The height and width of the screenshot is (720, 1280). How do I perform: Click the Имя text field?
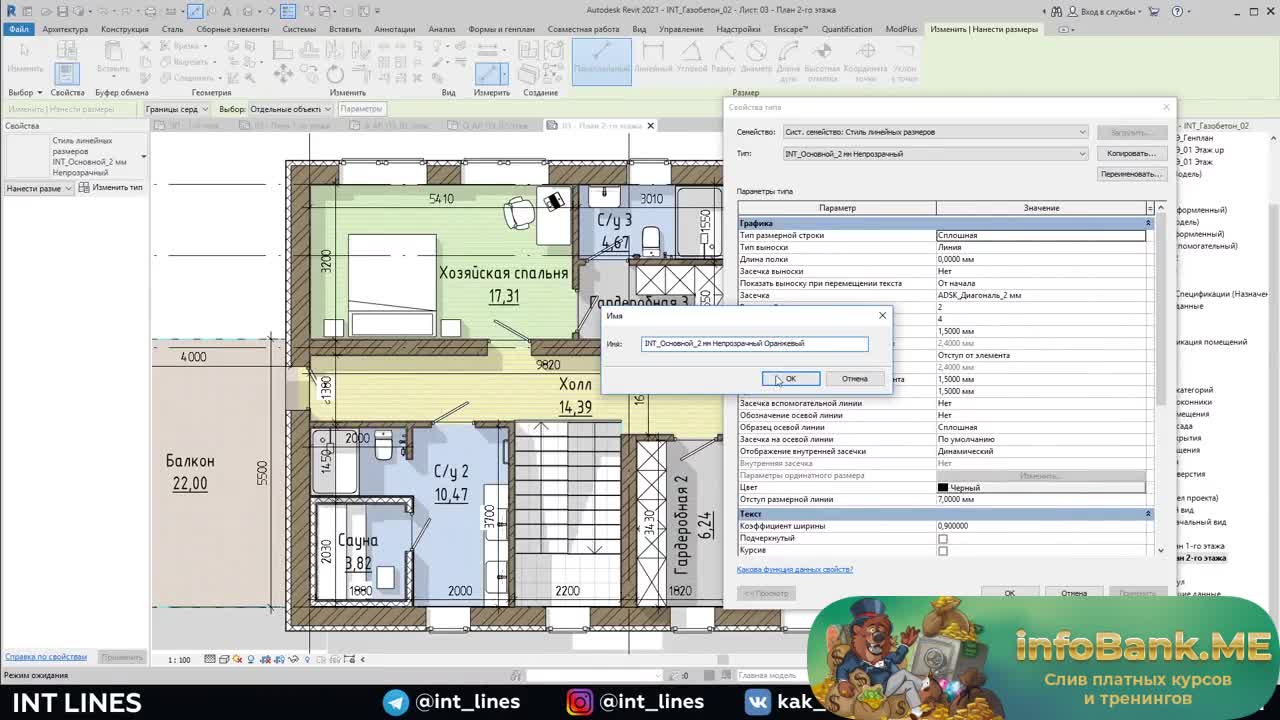click(755, 344)
